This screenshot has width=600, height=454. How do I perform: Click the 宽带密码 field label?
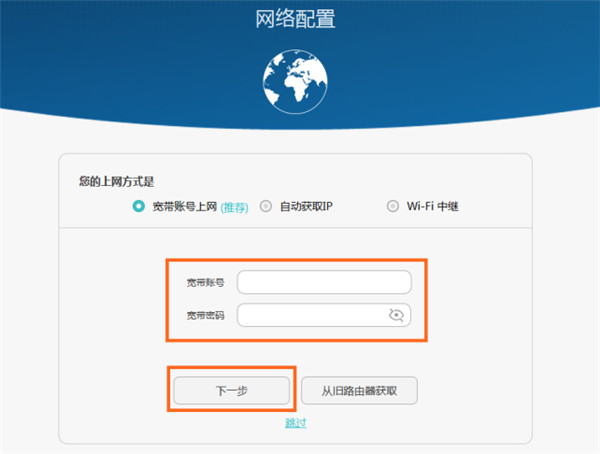coord(205,315)
